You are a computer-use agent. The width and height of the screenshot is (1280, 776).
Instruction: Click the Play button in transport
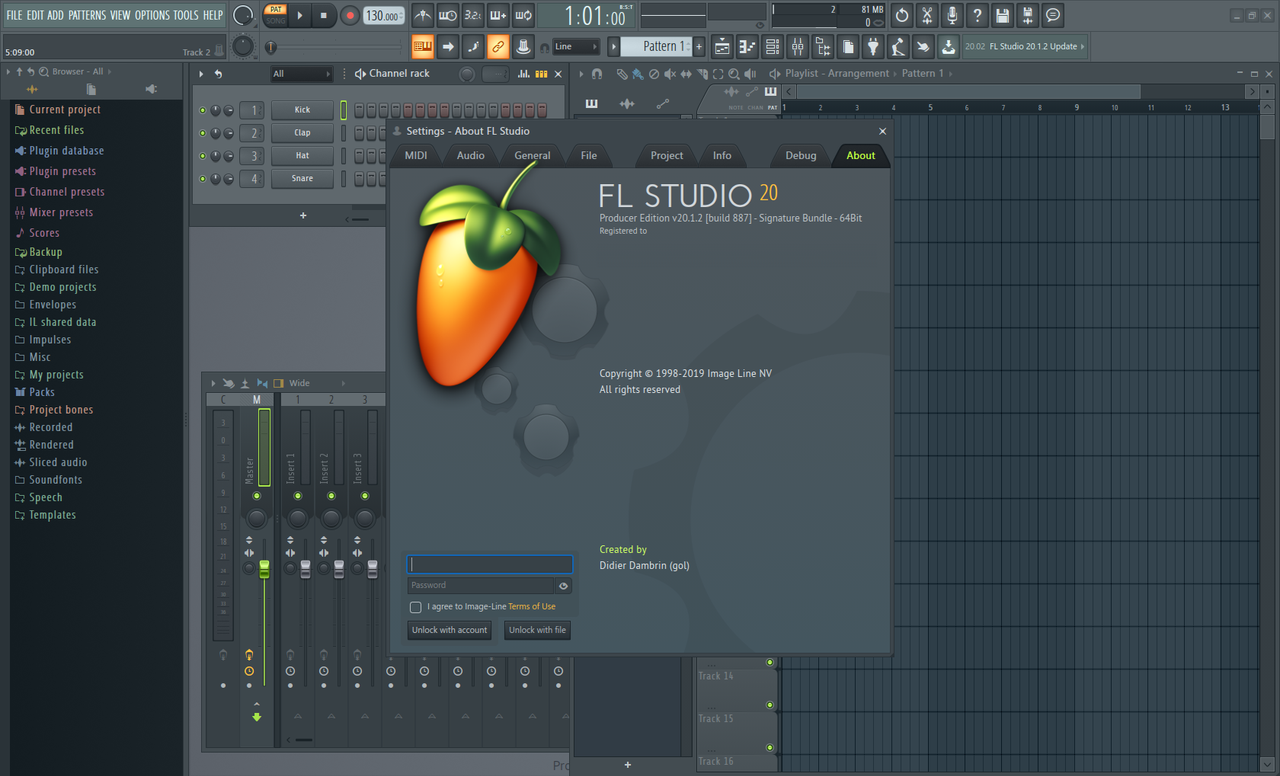tap(299, 15)
